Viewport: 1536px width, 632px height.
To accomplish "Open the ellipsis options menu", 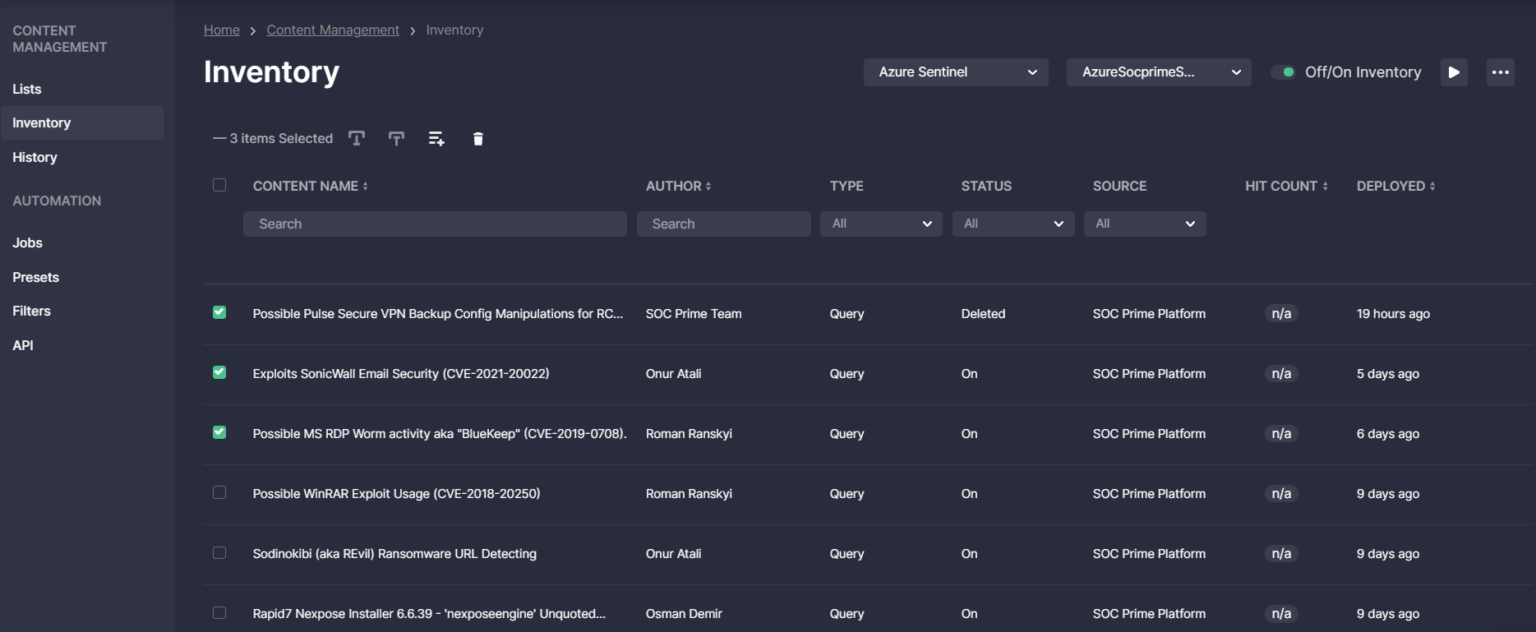I will pyautogui.click(x=1499, y=71).
